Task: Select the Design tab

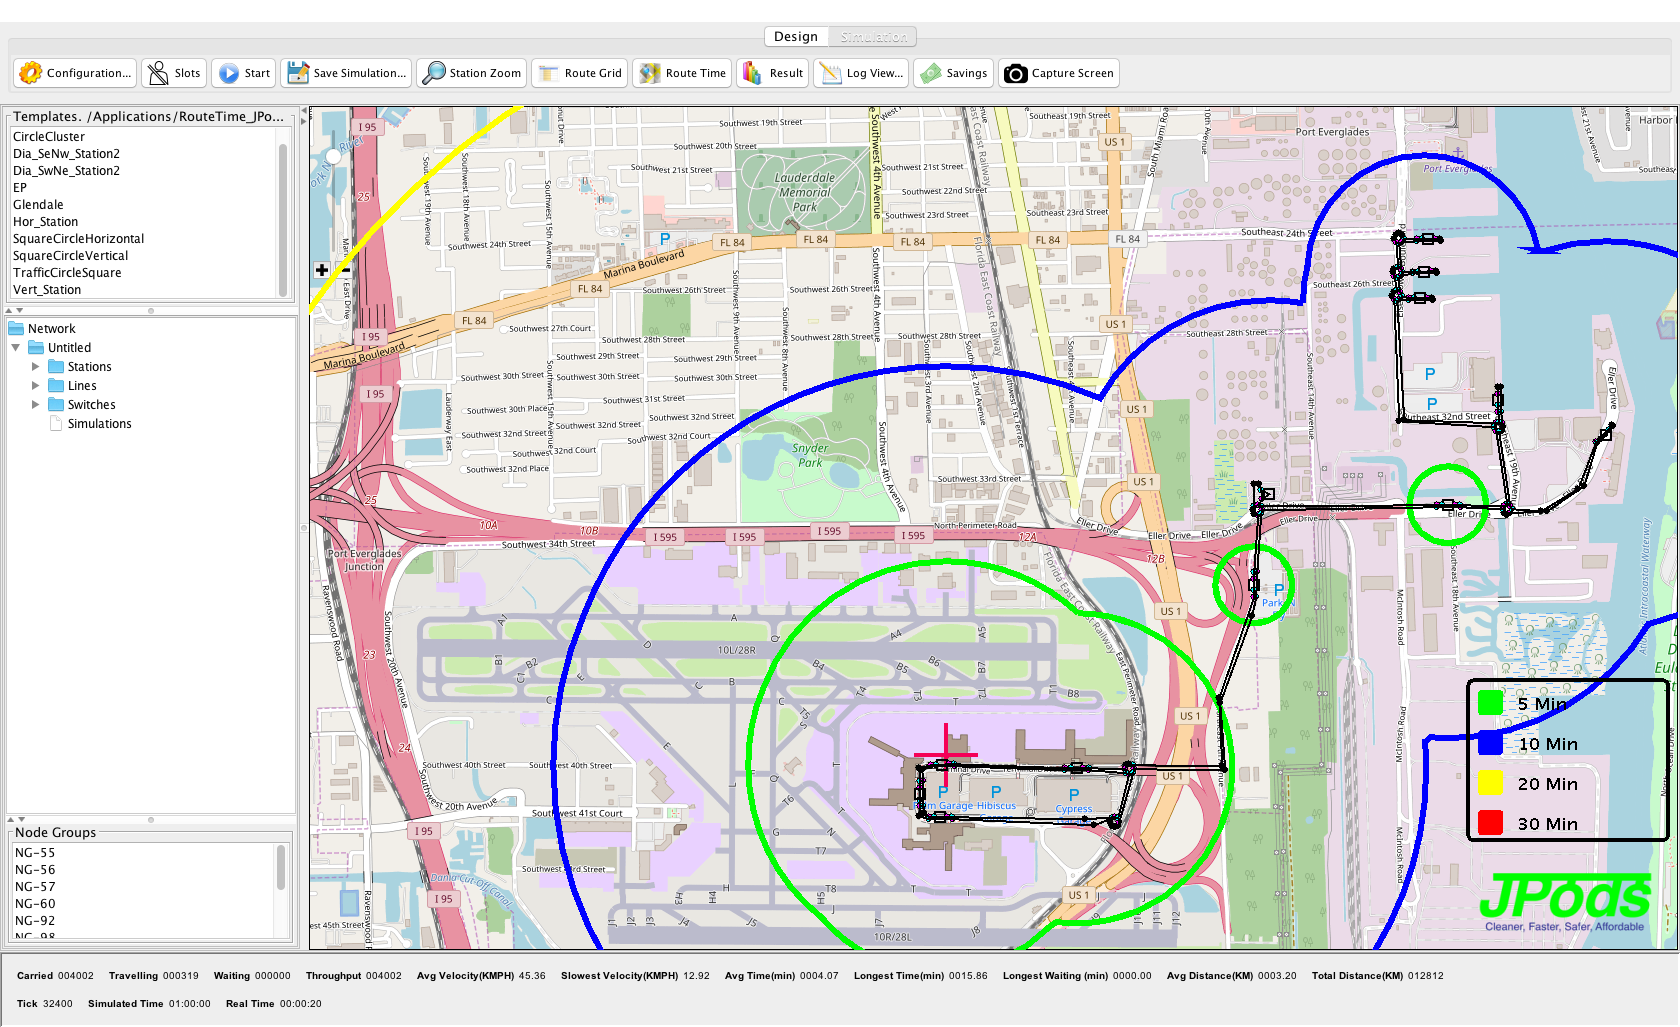Action: pyautogui.click(x=796, y=37)
